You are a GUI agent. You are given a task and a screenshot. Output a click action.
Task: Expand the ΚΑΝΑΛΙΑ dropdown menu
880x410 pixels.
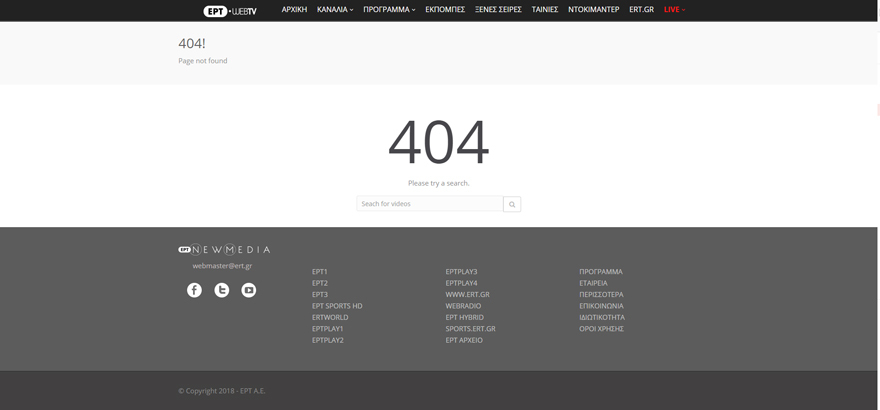(x=335, y=9)
